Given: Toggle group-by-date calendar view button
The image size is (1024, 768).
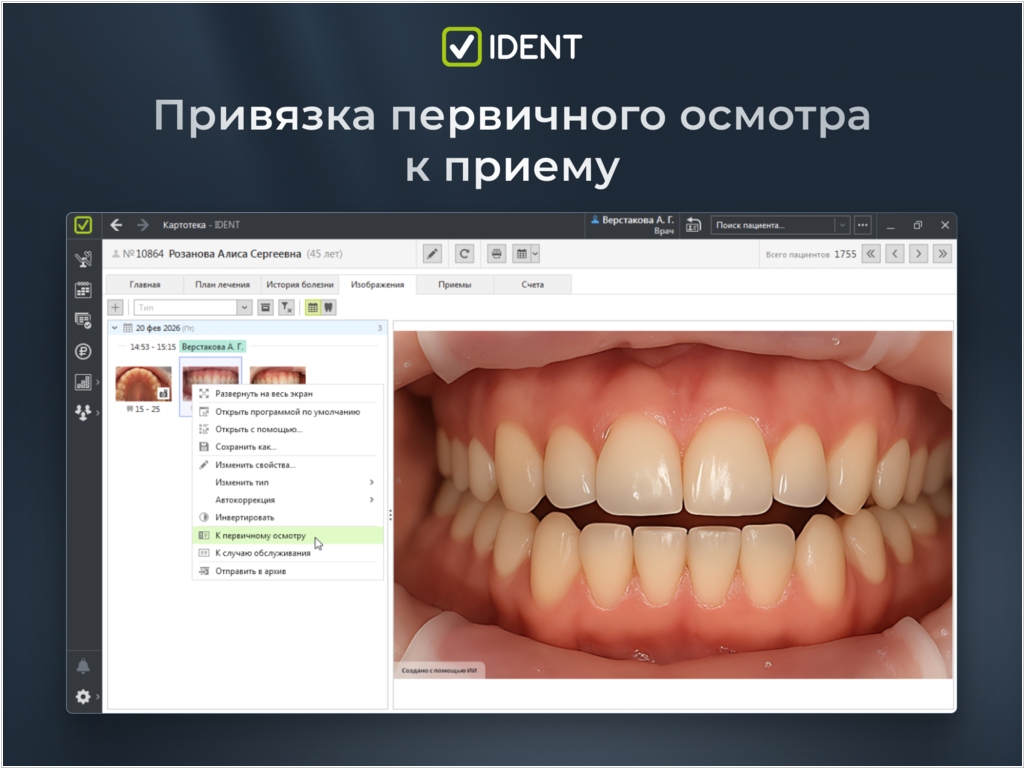Looking at the screenshot, I should [313, 308].
